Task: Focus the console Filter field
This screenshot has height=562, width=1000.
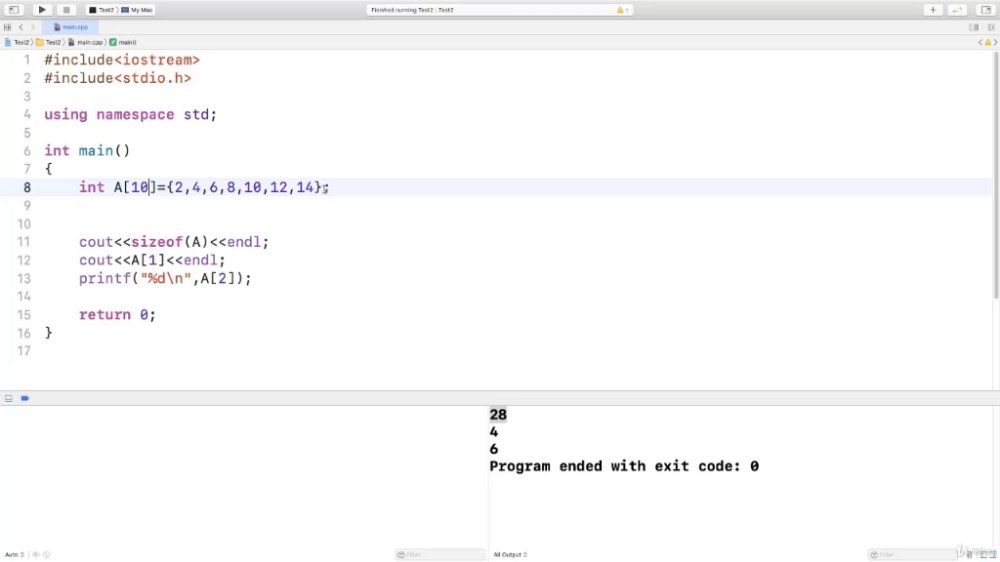Action: (x=912, y=554)
